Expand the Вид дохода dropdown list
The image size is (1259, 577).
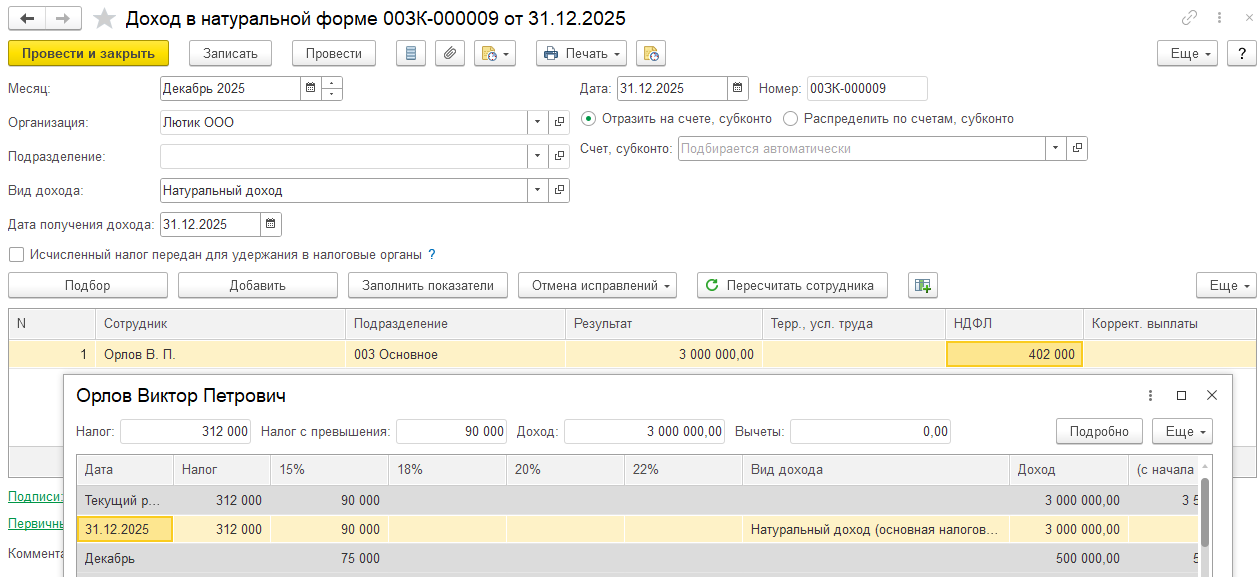point(538,190)
